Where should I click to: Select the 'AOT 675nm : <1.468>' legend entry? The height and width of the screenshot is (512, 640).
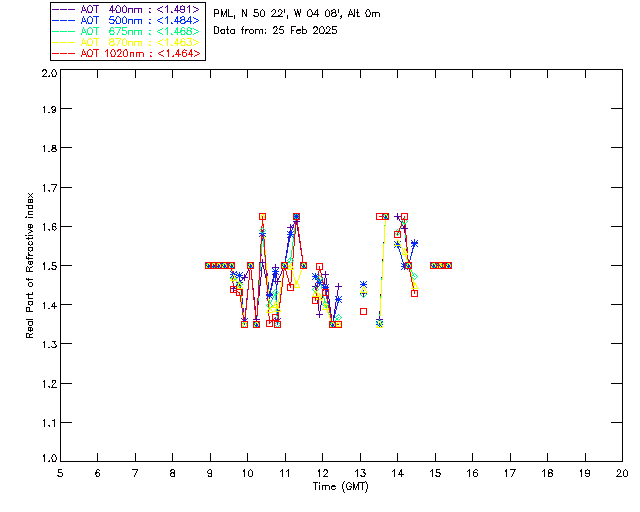click(x=126, y=31)
